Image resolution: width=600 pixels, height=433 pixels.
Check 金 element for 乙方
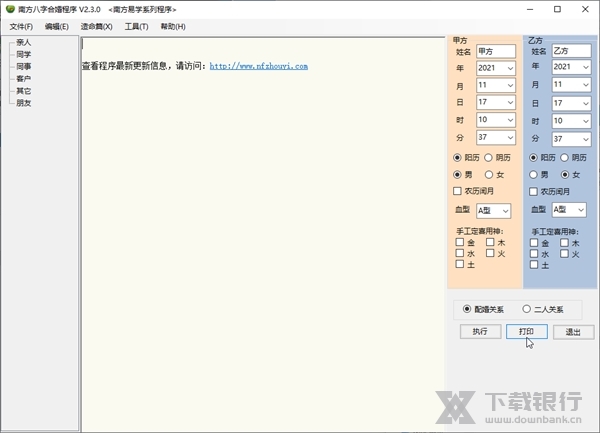pyautogui.click(x=534, y=243)
